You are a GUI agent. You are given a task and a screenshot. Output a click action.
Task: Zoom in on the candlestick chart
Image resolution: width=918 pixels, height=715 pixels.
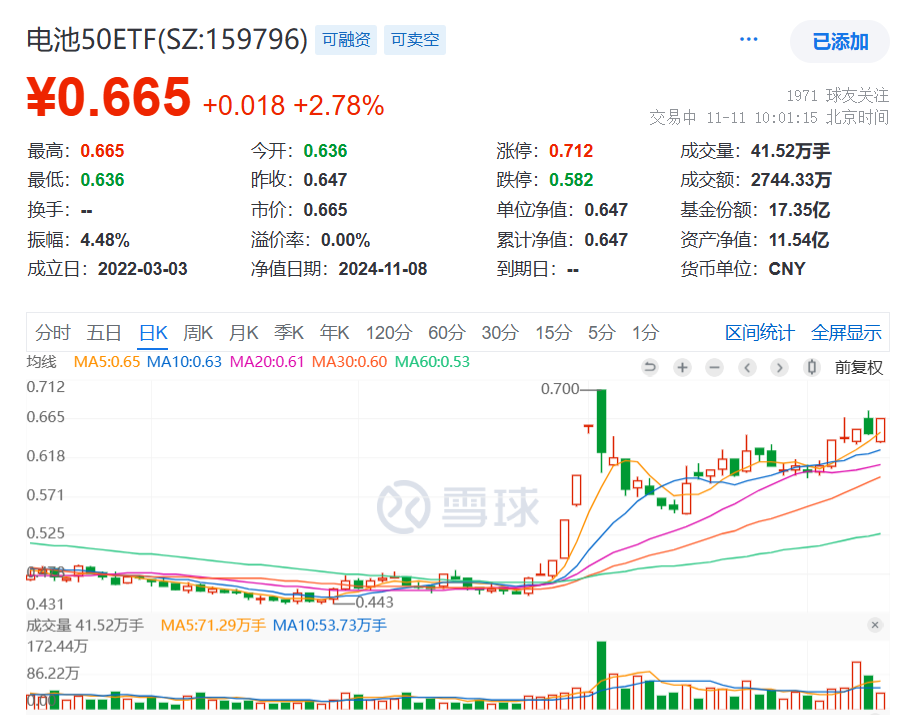click(x=682, y=368)
